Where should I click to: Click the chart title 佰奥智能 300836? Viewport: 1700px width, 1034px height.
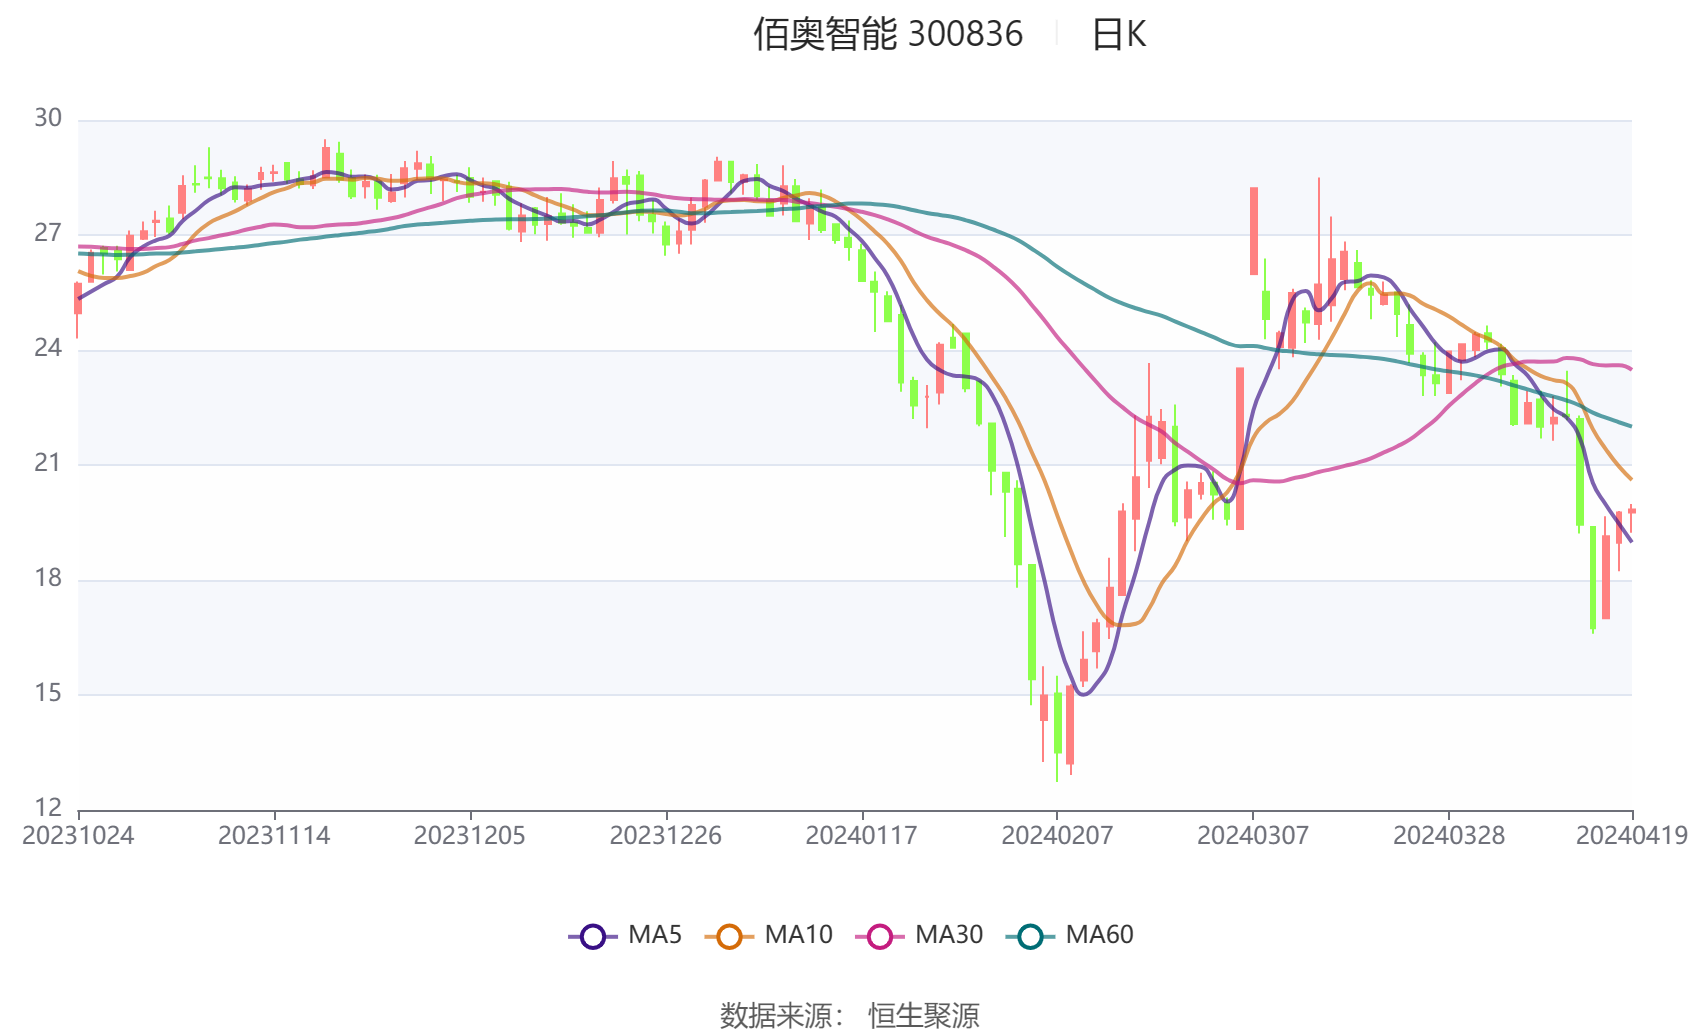point(888,34)
